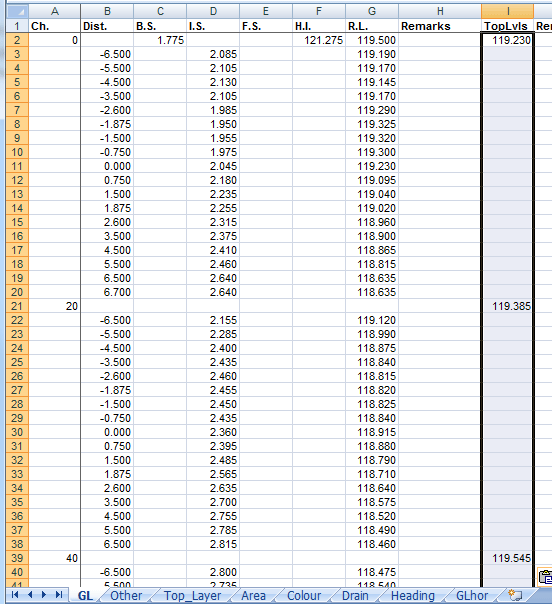Screen dimensions: 552x604
Task: Select column D header
Action: click(213, 12)
